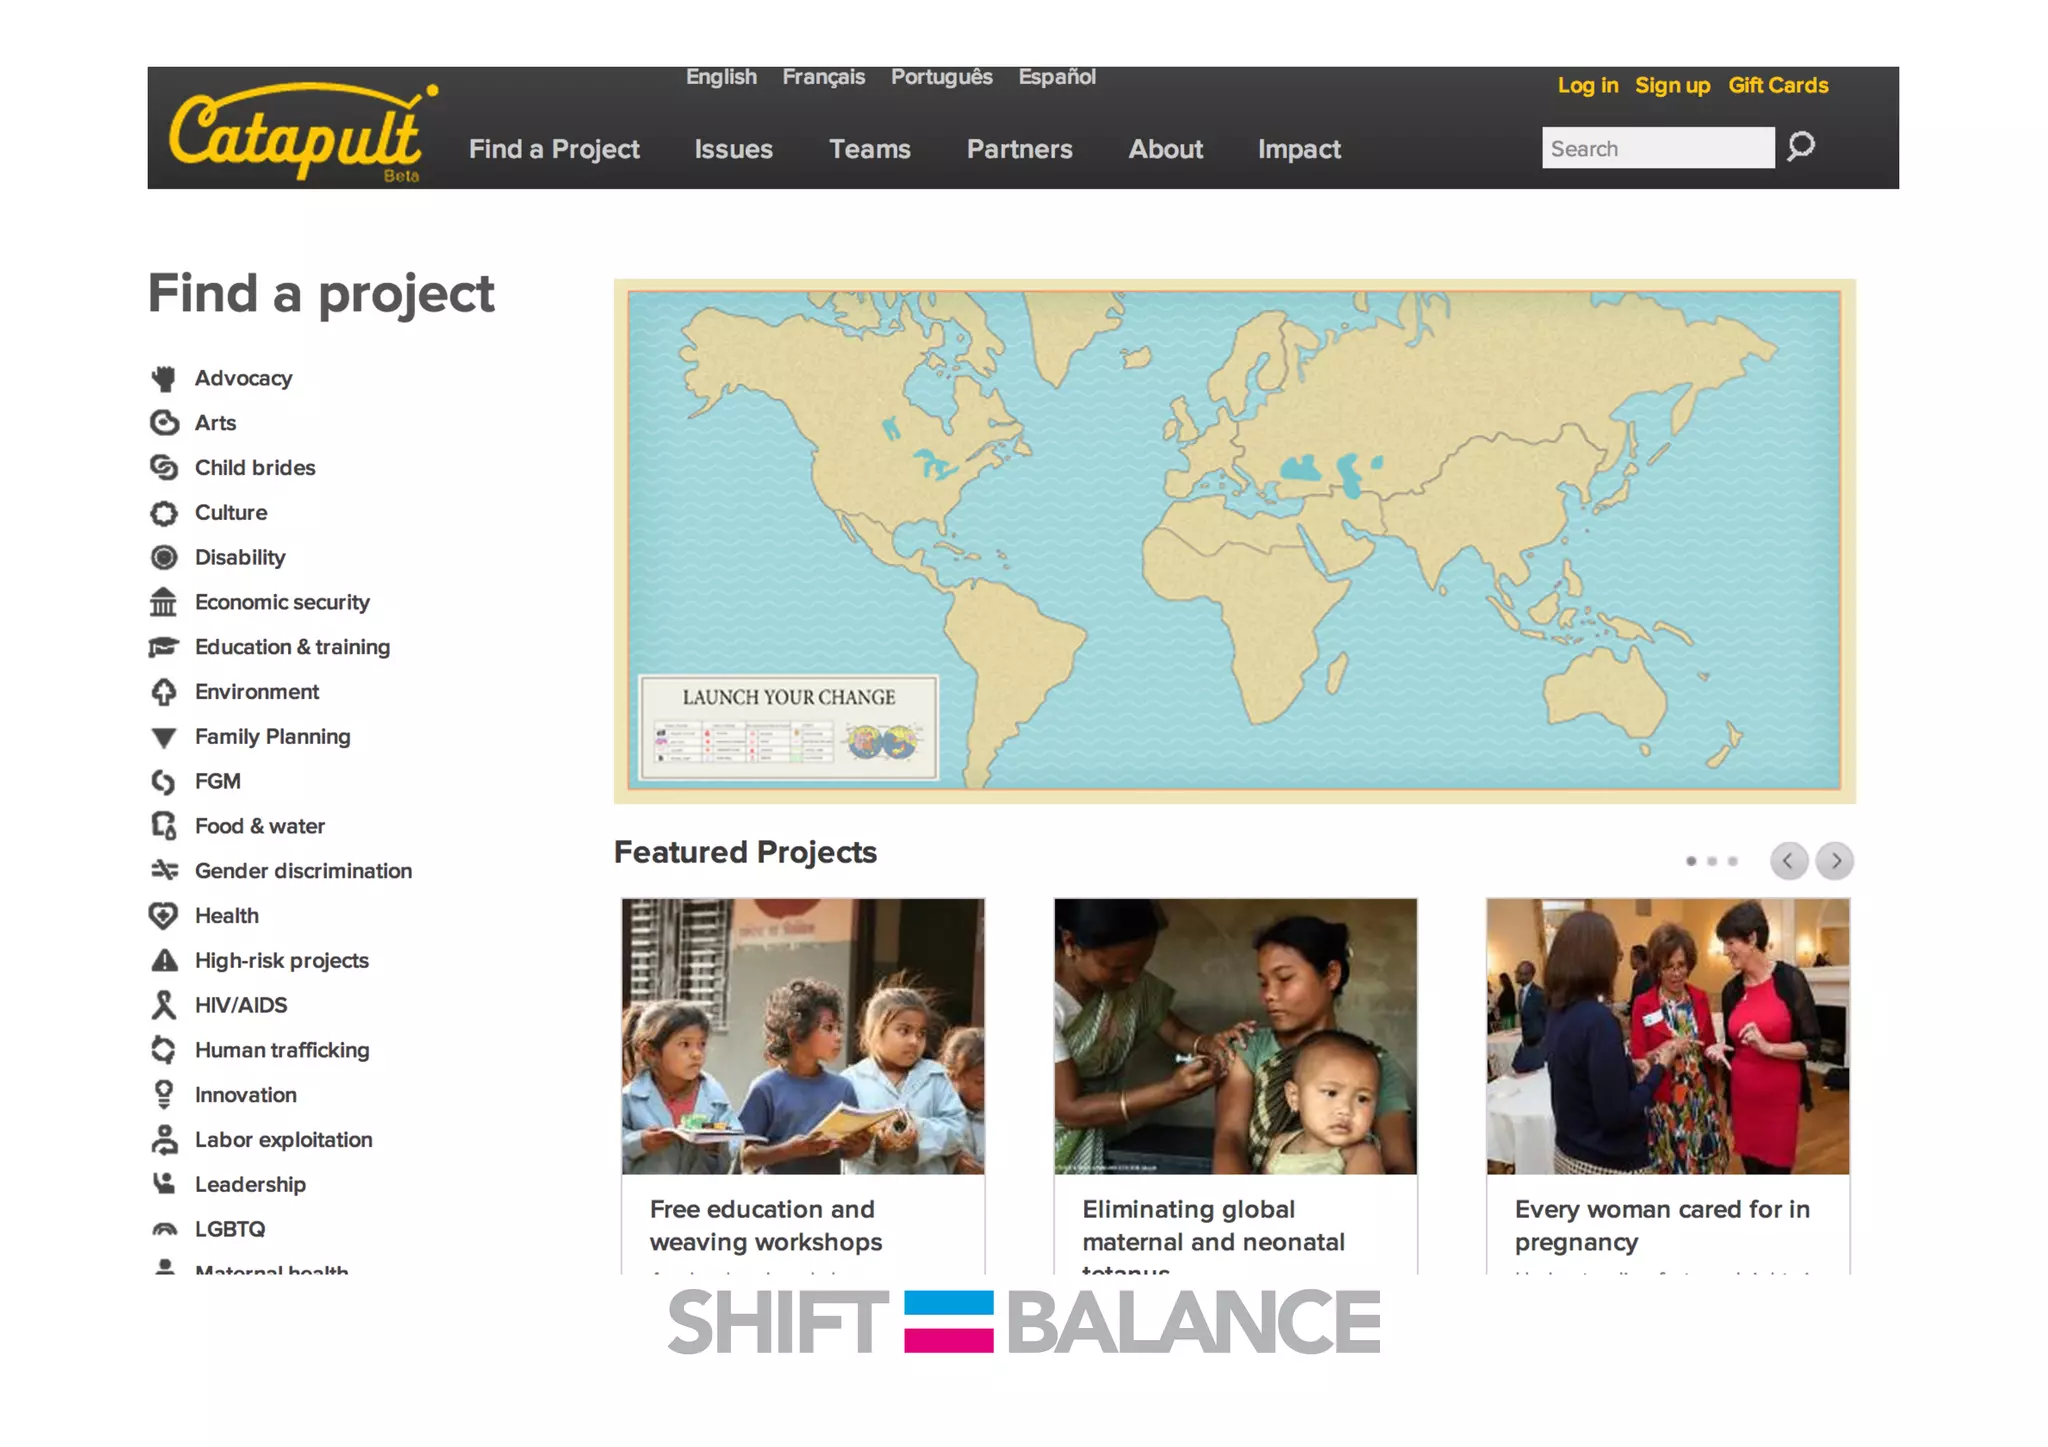Click into the Search input field
The image size is (2048, 1447).
click(1657, 148)
